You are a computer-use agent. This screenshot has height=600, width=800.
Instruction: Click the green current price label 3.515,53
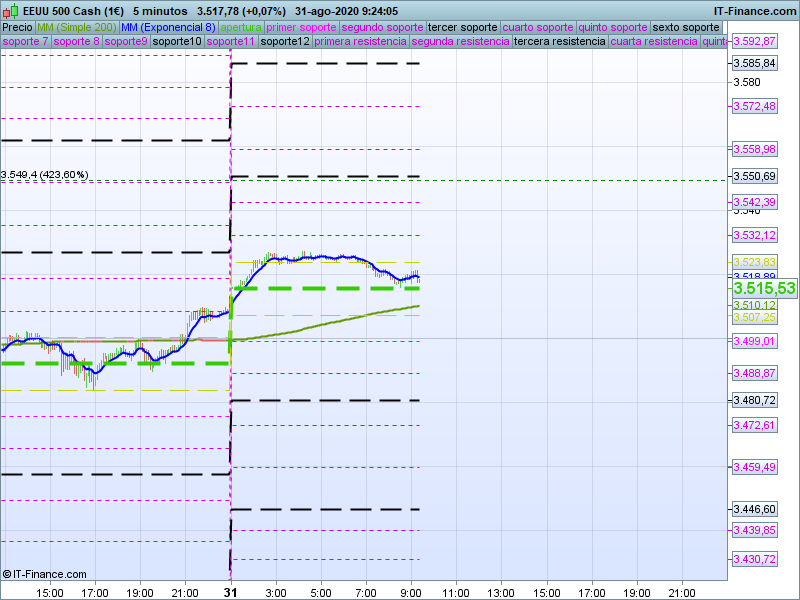(x=764, y=288)
